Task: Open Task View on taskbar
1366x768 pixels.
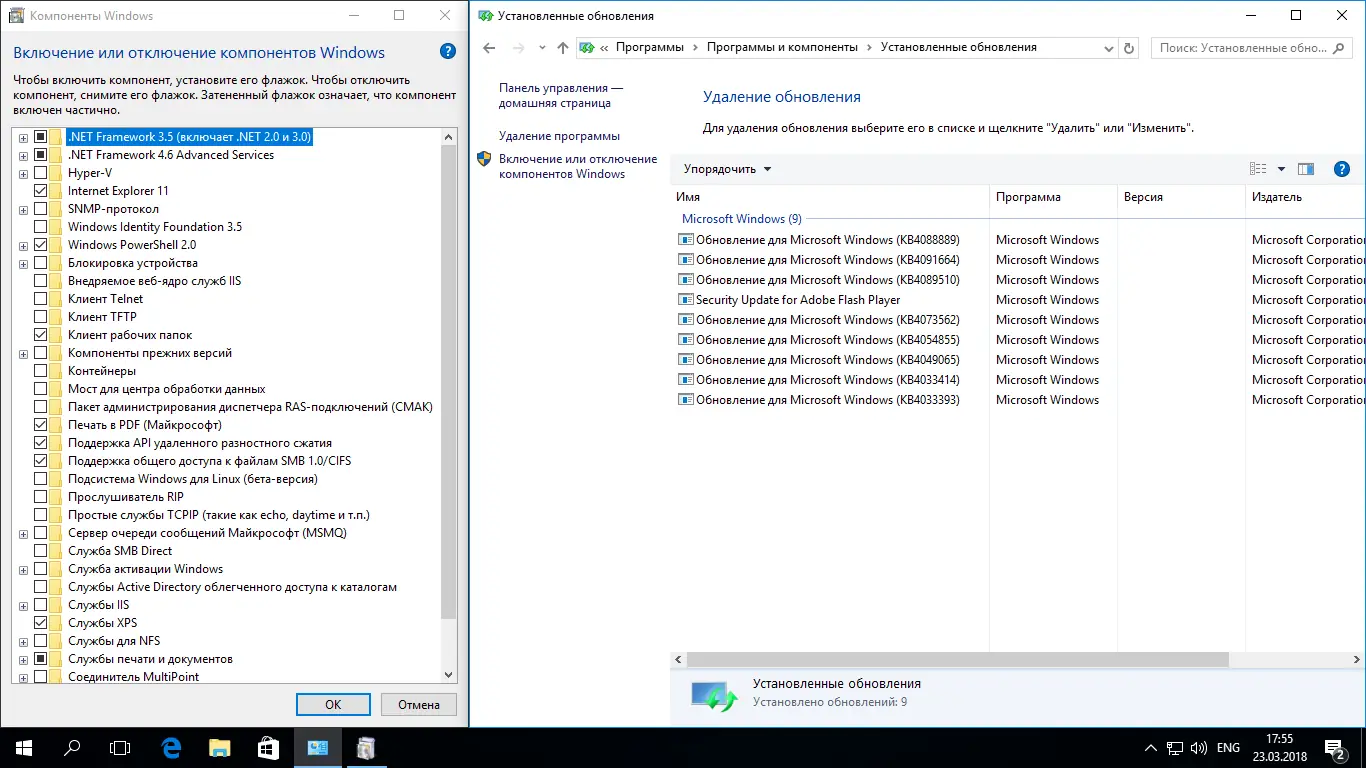Action: 120,747
